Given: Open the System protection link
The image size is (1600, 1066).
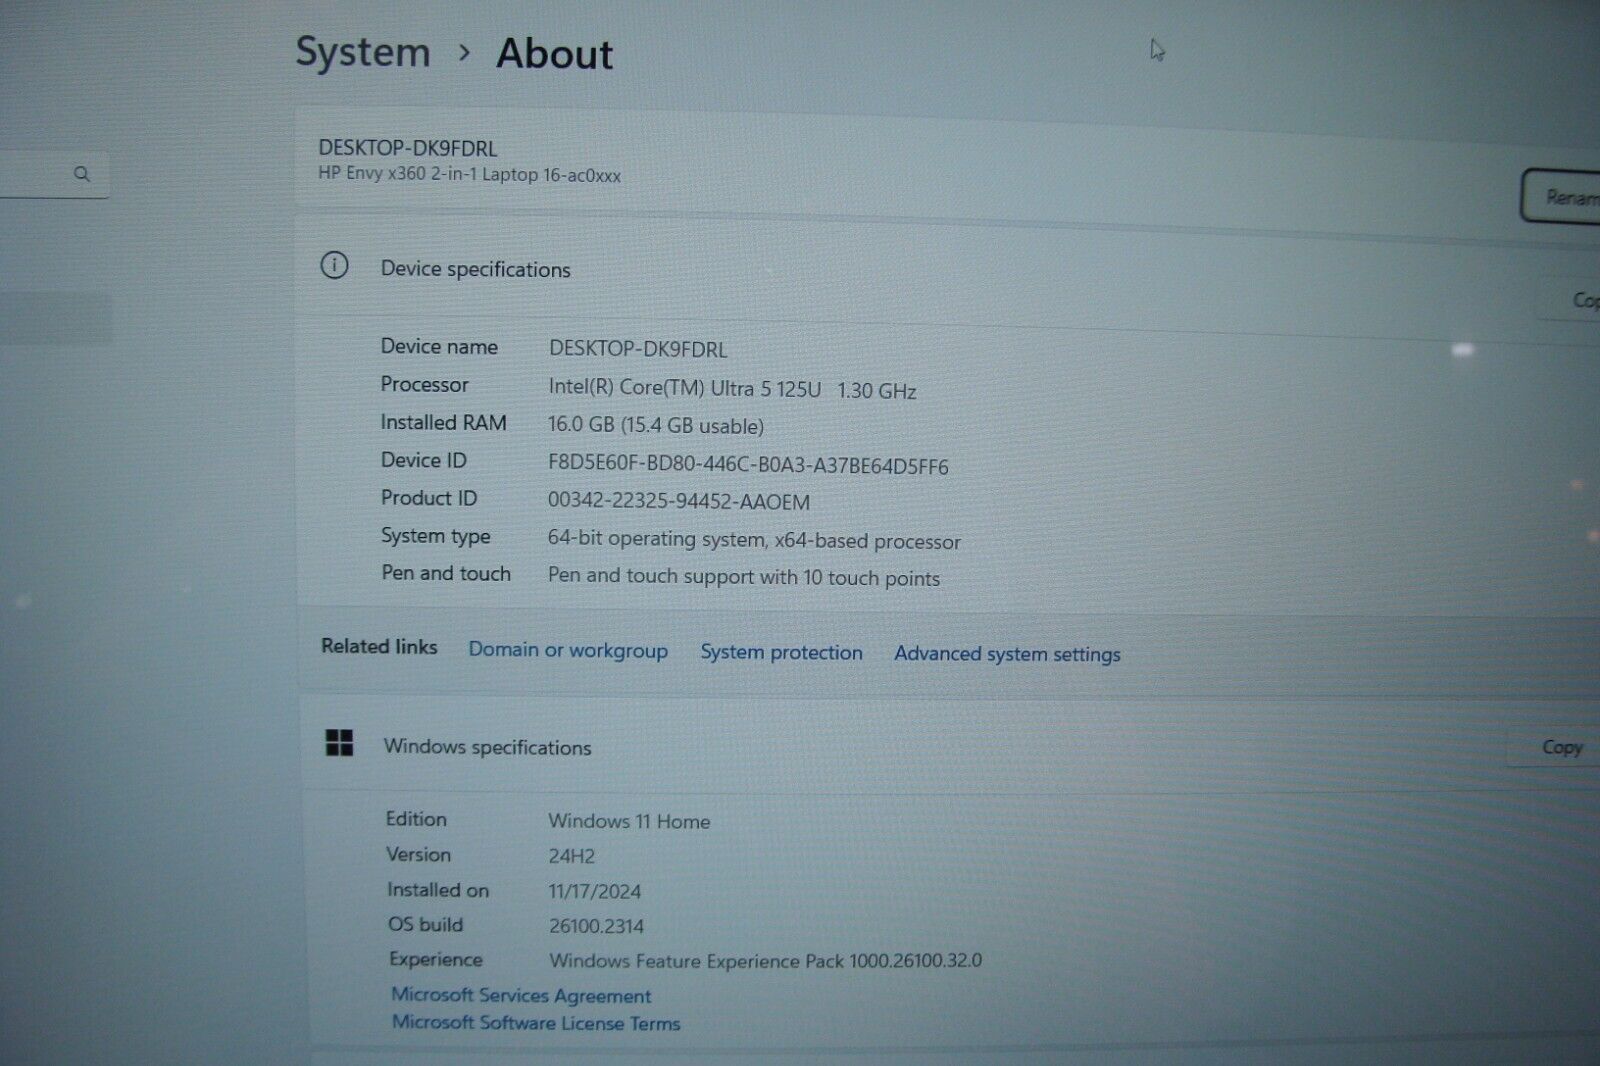Looking at the screenshot, I should click(x=781, y=652).
